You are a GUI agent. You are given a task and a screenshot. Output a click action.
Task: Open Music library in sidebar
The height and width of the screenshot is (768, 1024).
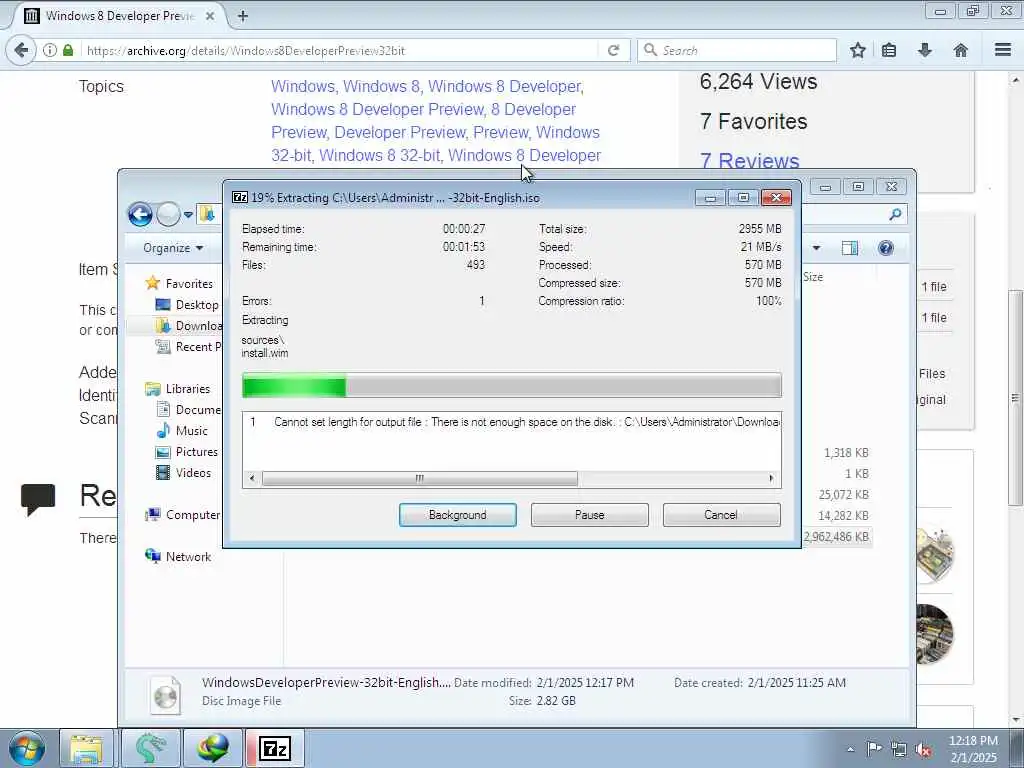coord(191,430)
